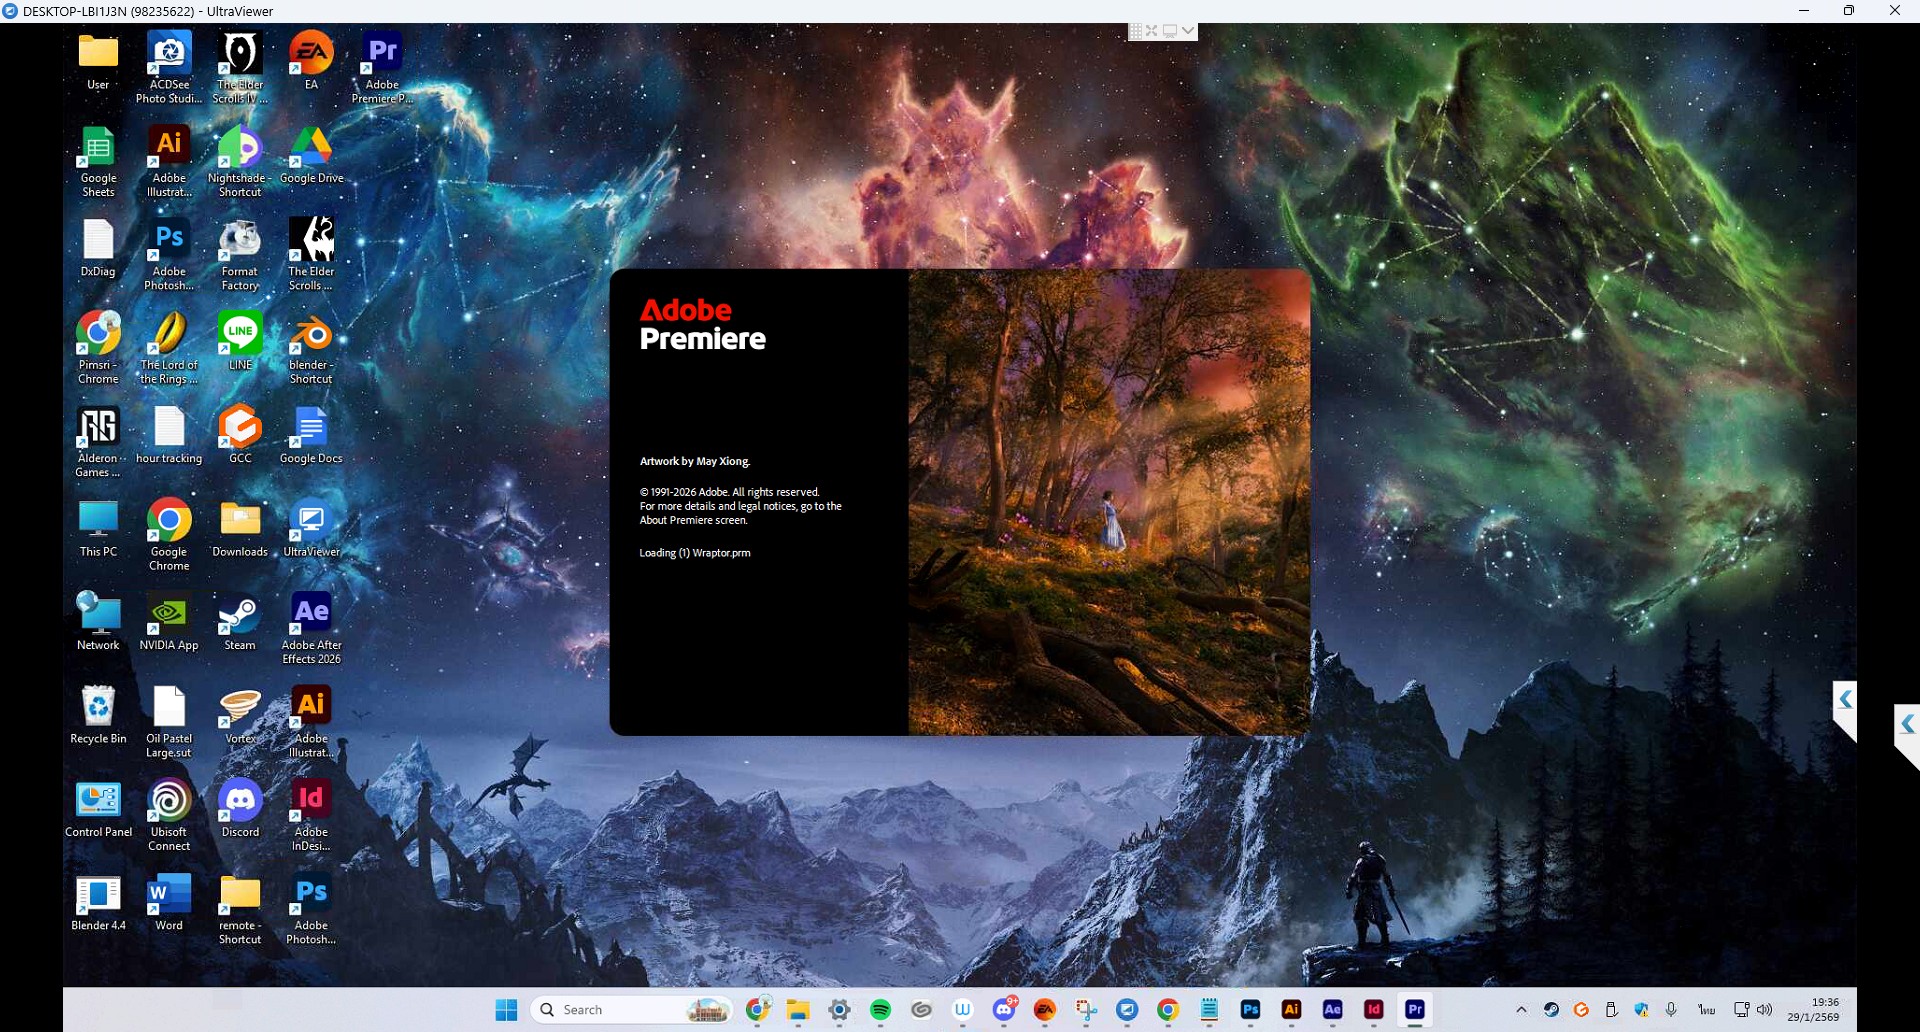Open Safely Remove Hardware tray icon
This screenshot has height=1032, width=1920.
[1611, 1010]
